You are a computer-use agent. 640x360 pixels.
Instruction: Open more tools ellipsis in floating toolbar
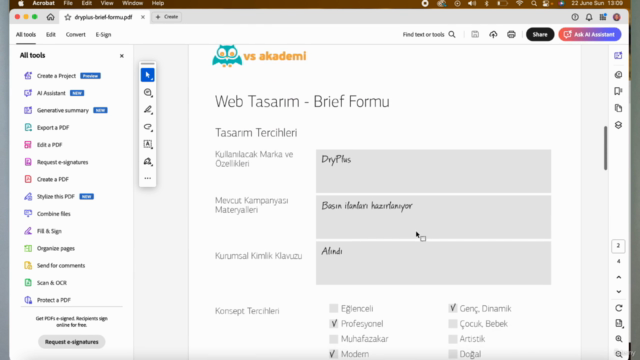(148, 178)
